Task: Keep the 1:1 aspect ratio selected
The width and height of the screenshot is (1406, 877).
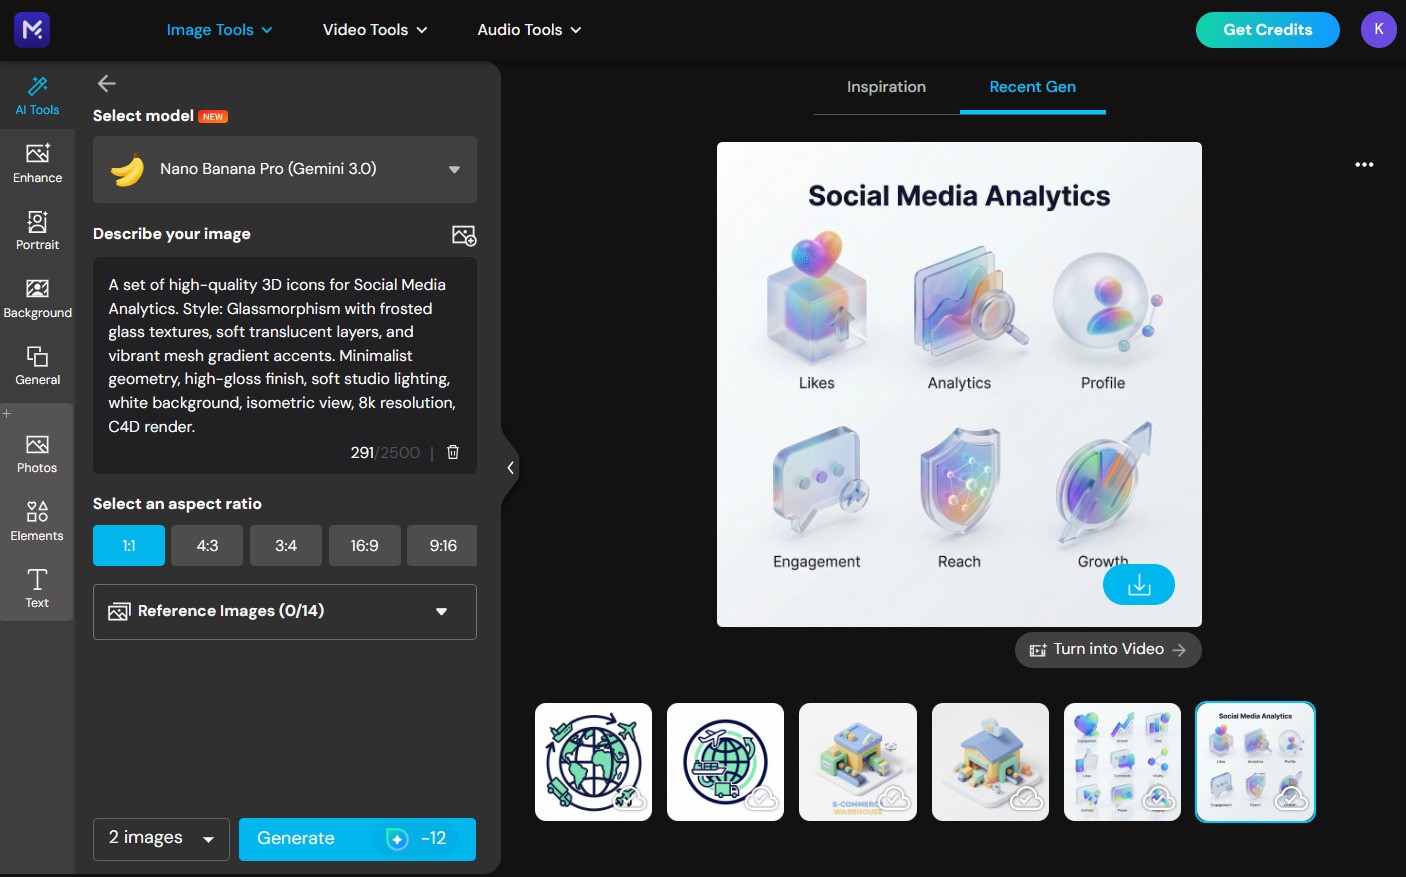Action: 128,545
